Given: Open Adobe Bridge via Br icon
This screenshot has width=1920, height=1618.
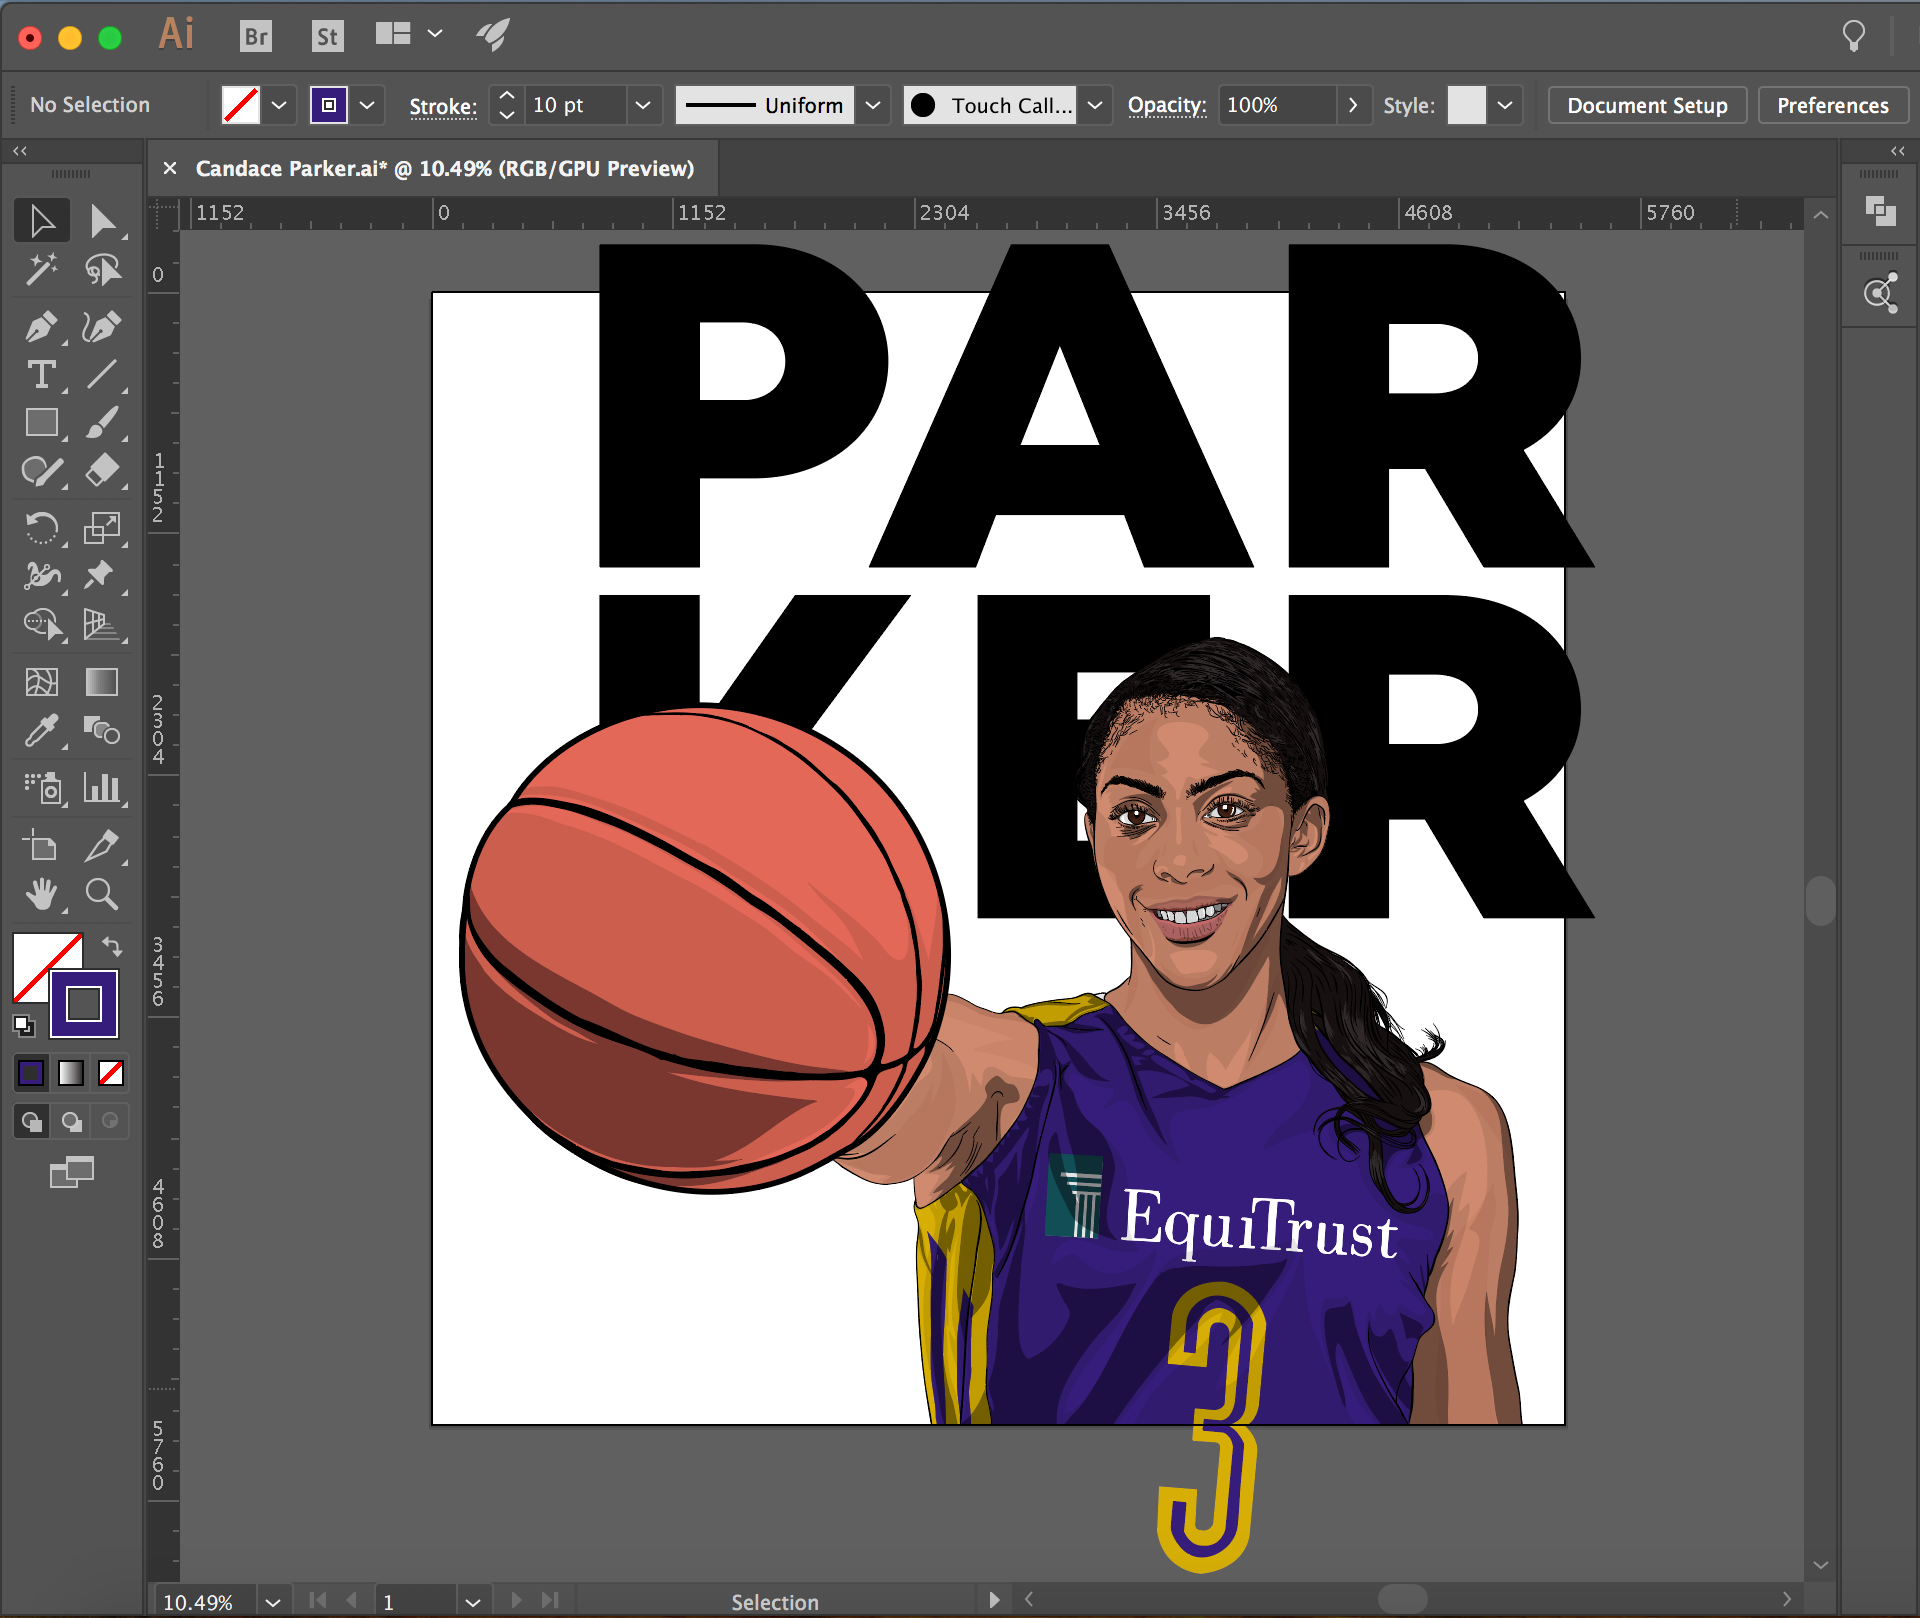Looking at the screenshot, I should point(256,36).
